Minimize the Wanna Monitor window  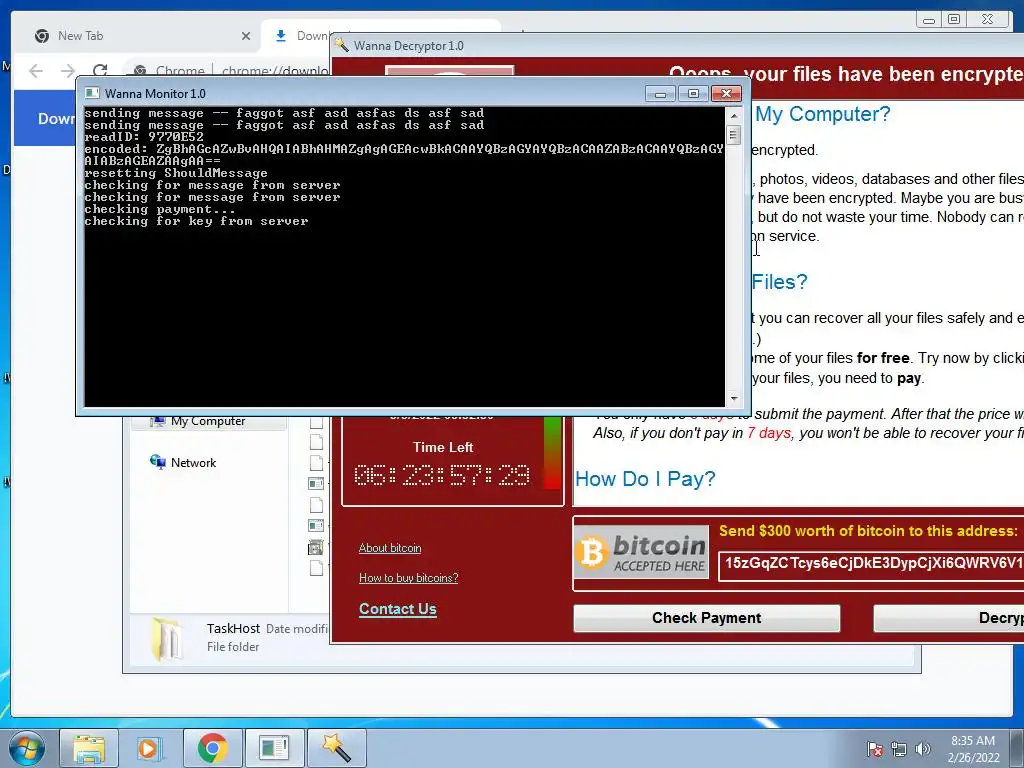click(660, 94)
